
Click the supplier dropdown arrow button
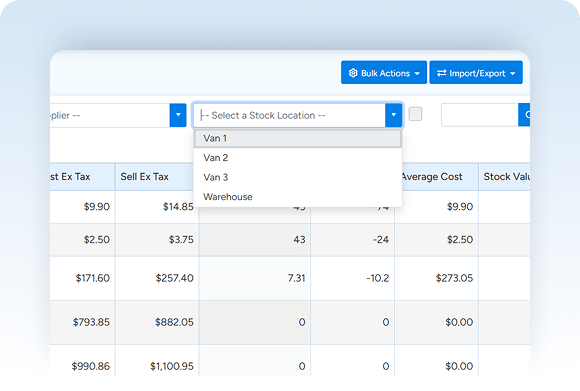click(x=178, y=115)
